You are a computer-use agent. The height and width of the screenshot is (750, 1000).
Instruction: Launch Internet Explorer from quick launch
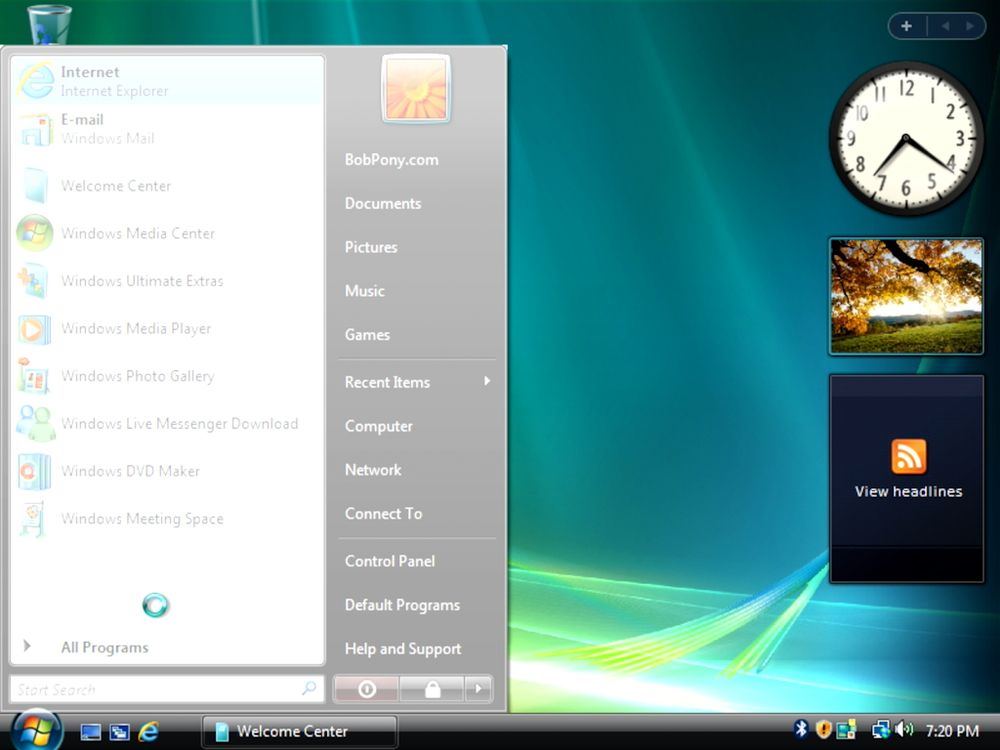(x=149, y=731)
